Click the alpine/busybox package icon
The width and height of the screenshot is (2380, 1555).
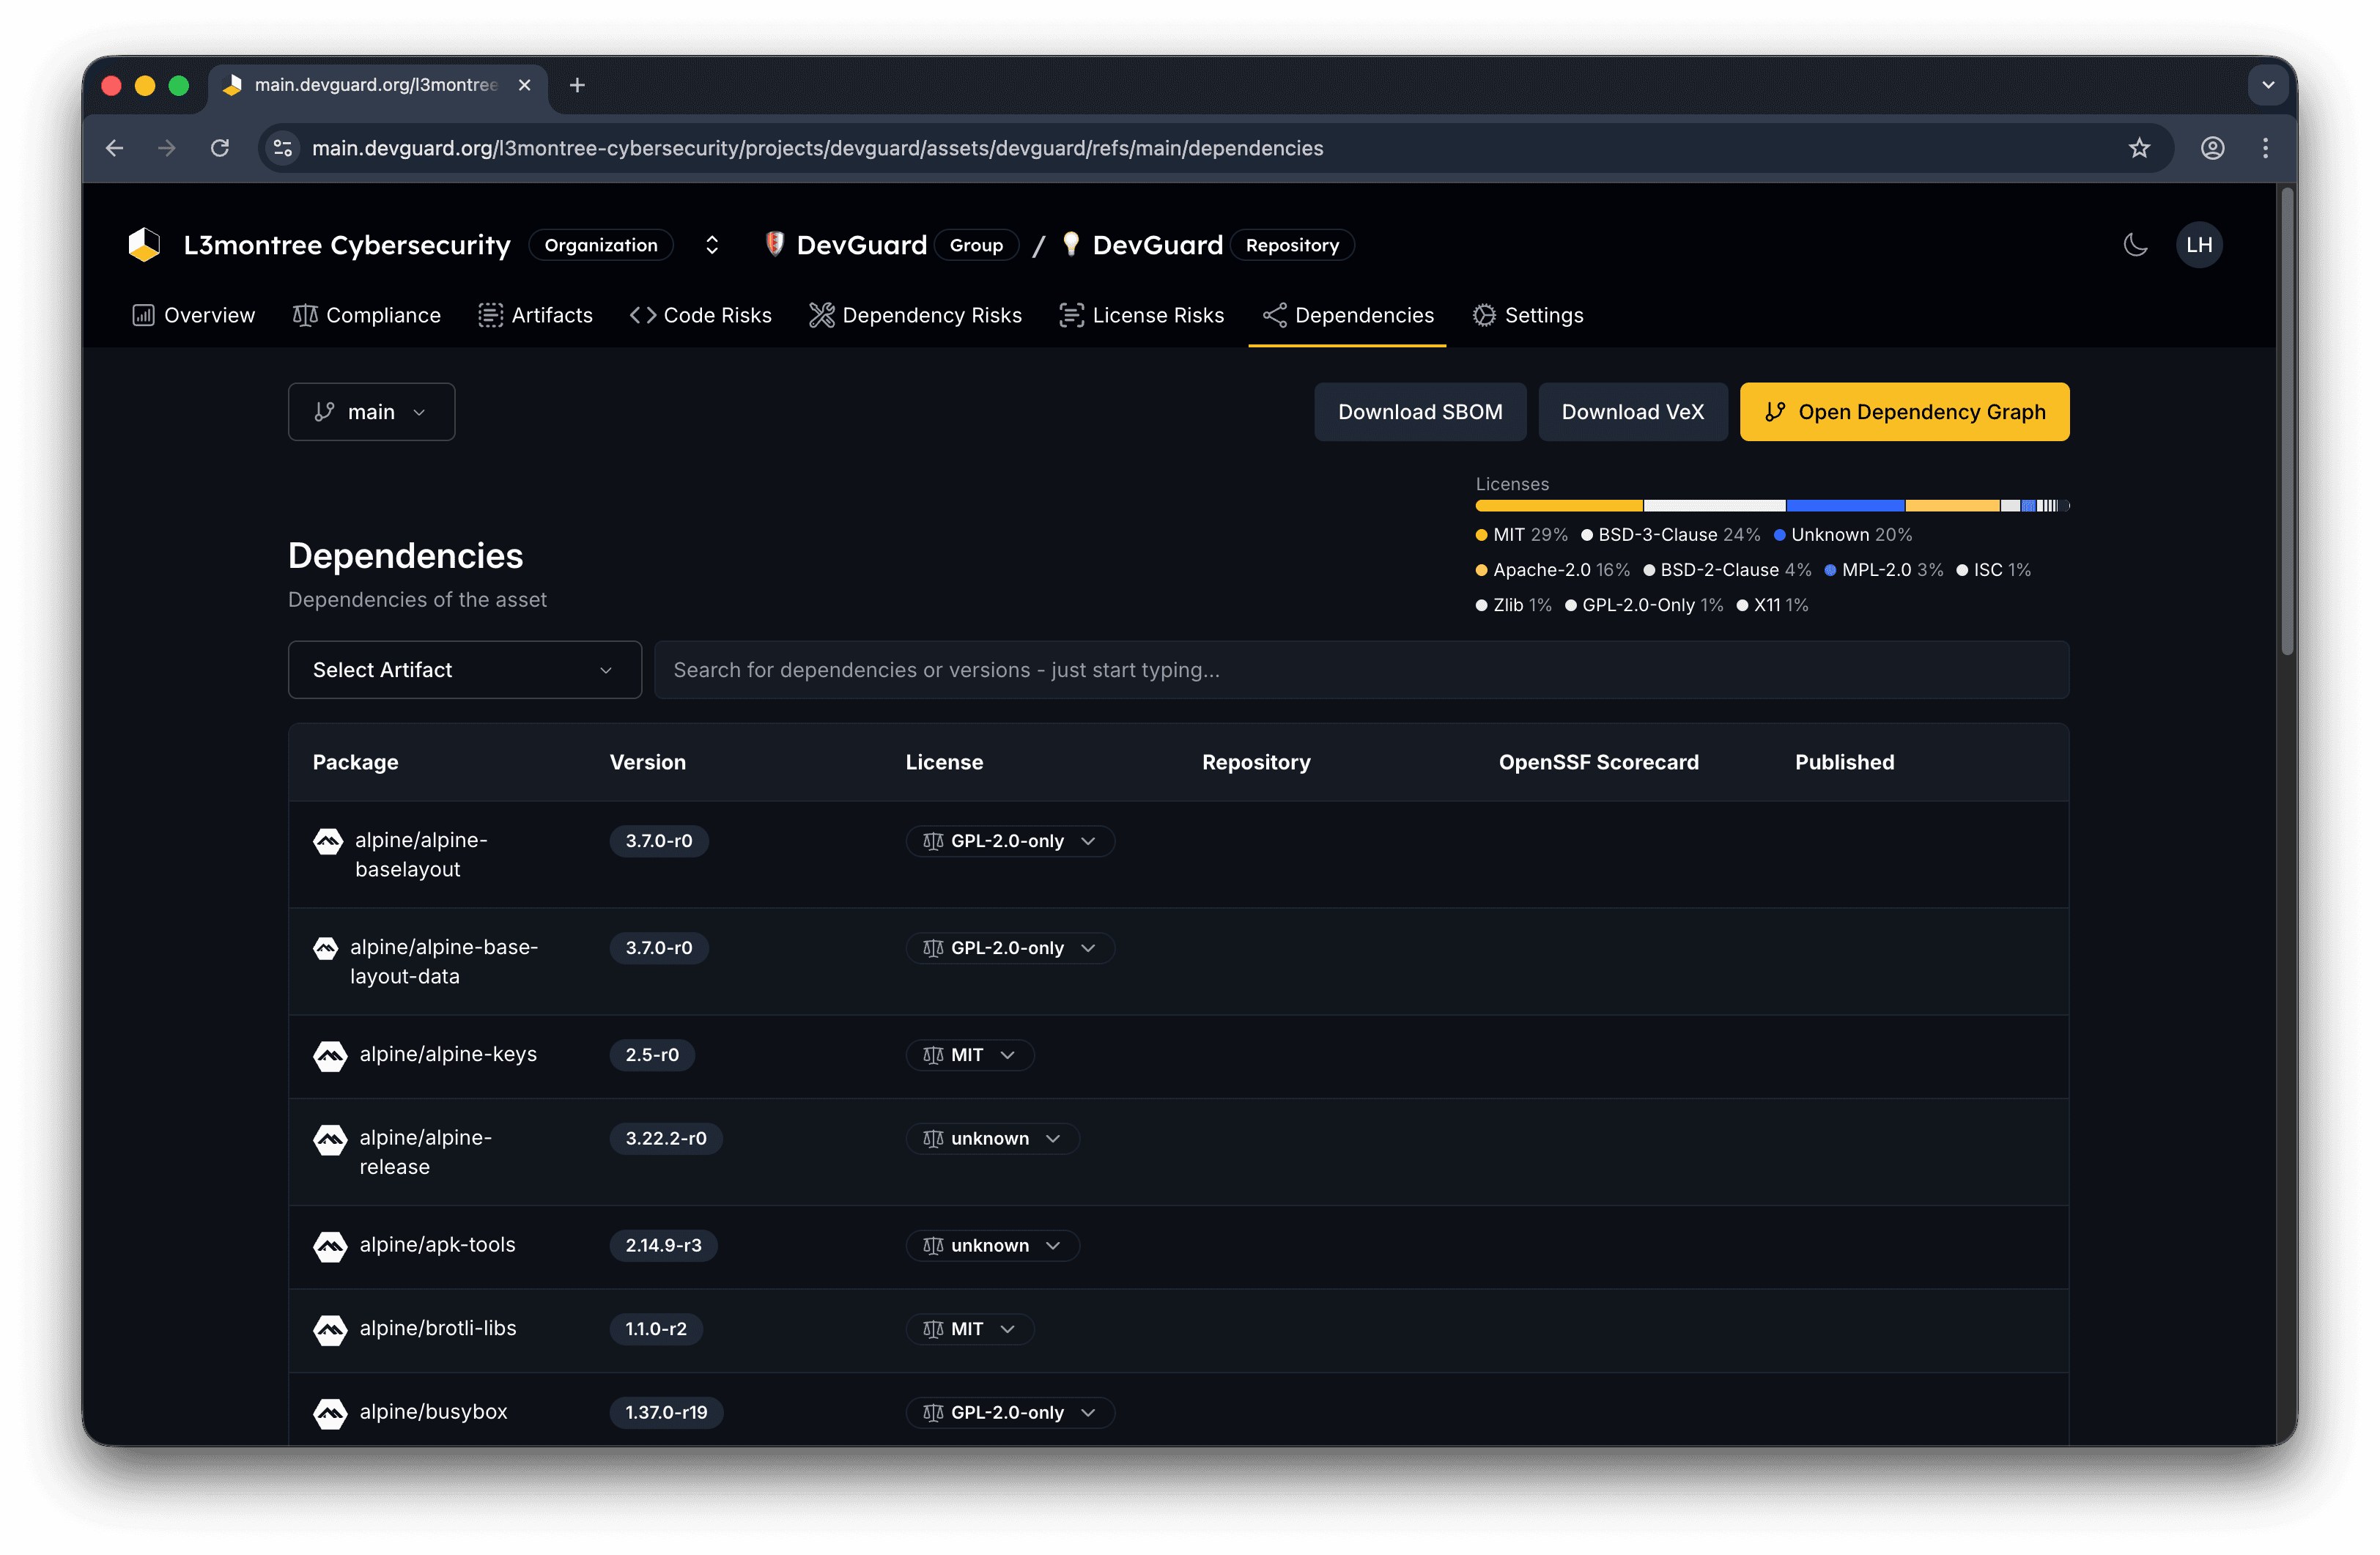point(330,1414)
